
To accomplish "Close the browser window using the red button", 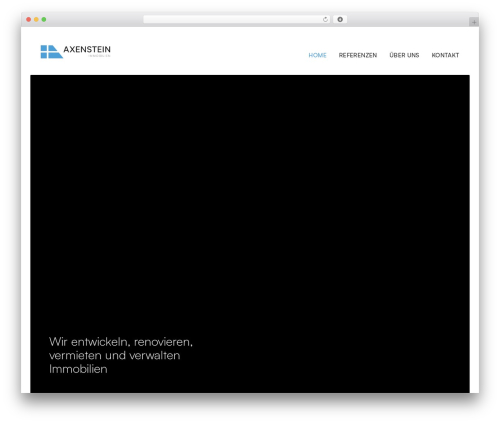I will pyautogui.click(x=29, y=20).
